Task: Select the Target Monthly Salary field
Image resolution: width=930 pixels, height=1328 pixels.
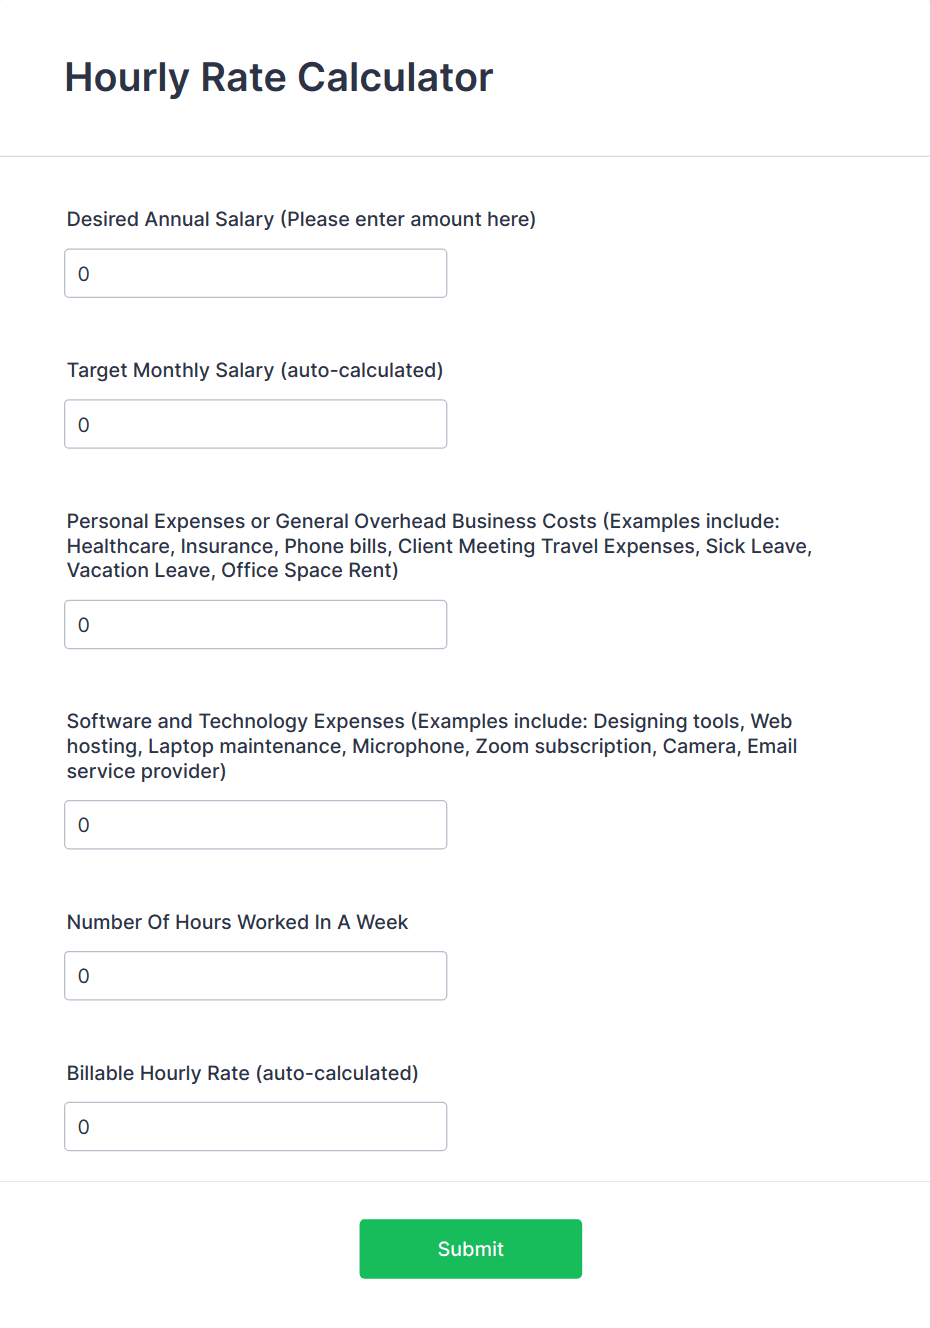Action: click(x=255, y=424)
